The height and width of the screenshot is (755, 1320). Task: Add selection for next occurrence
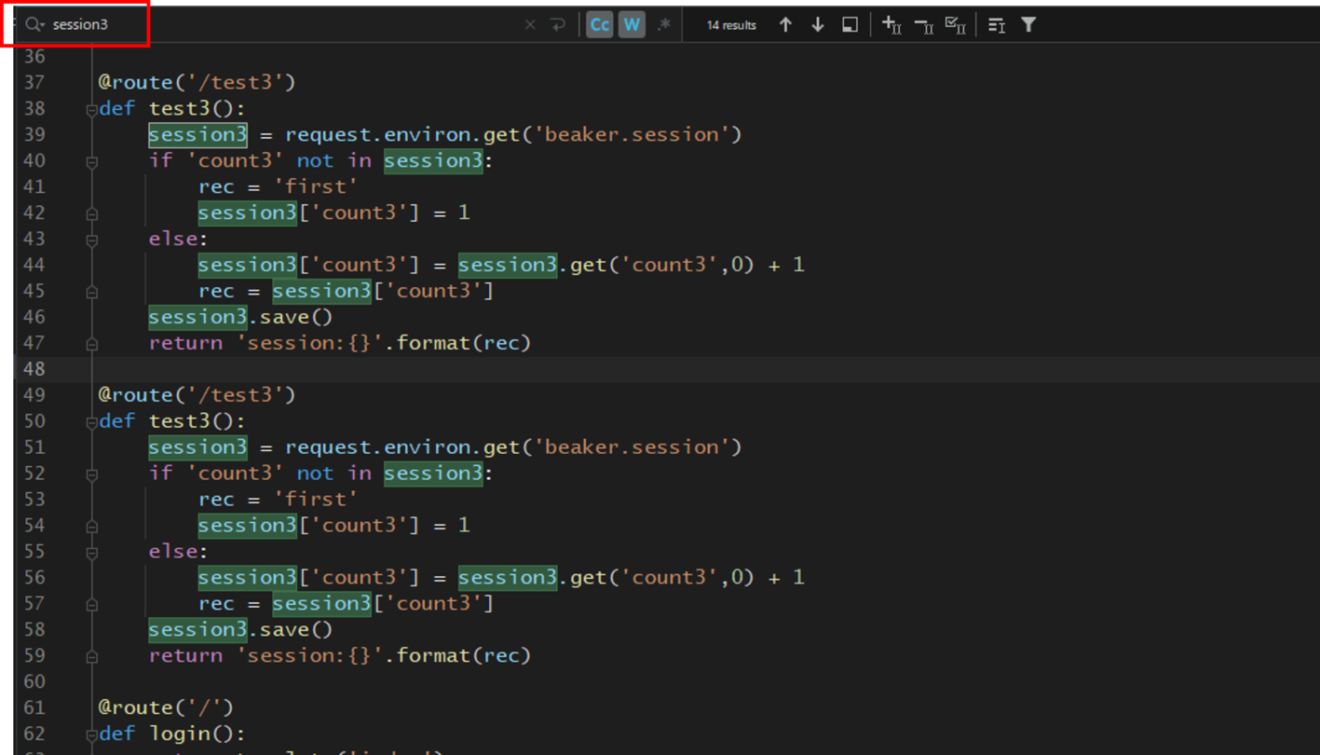pyautogui.click(x=892, y=25)
